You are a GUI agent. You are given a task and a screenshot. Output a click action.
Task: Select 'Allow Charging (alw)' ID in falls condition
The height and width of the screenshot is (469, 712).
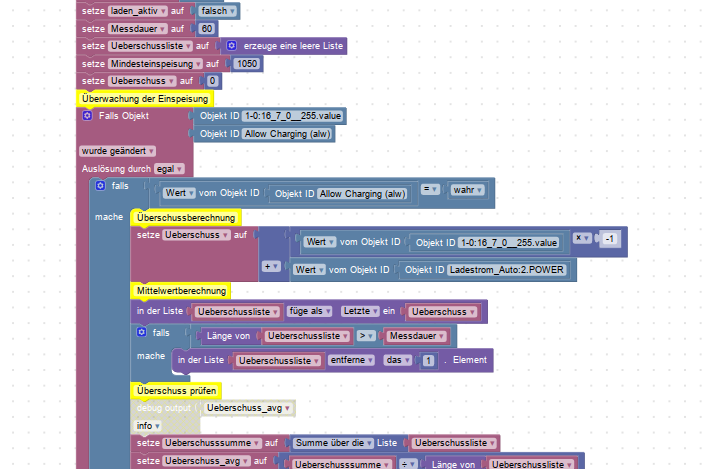[362, 194]
